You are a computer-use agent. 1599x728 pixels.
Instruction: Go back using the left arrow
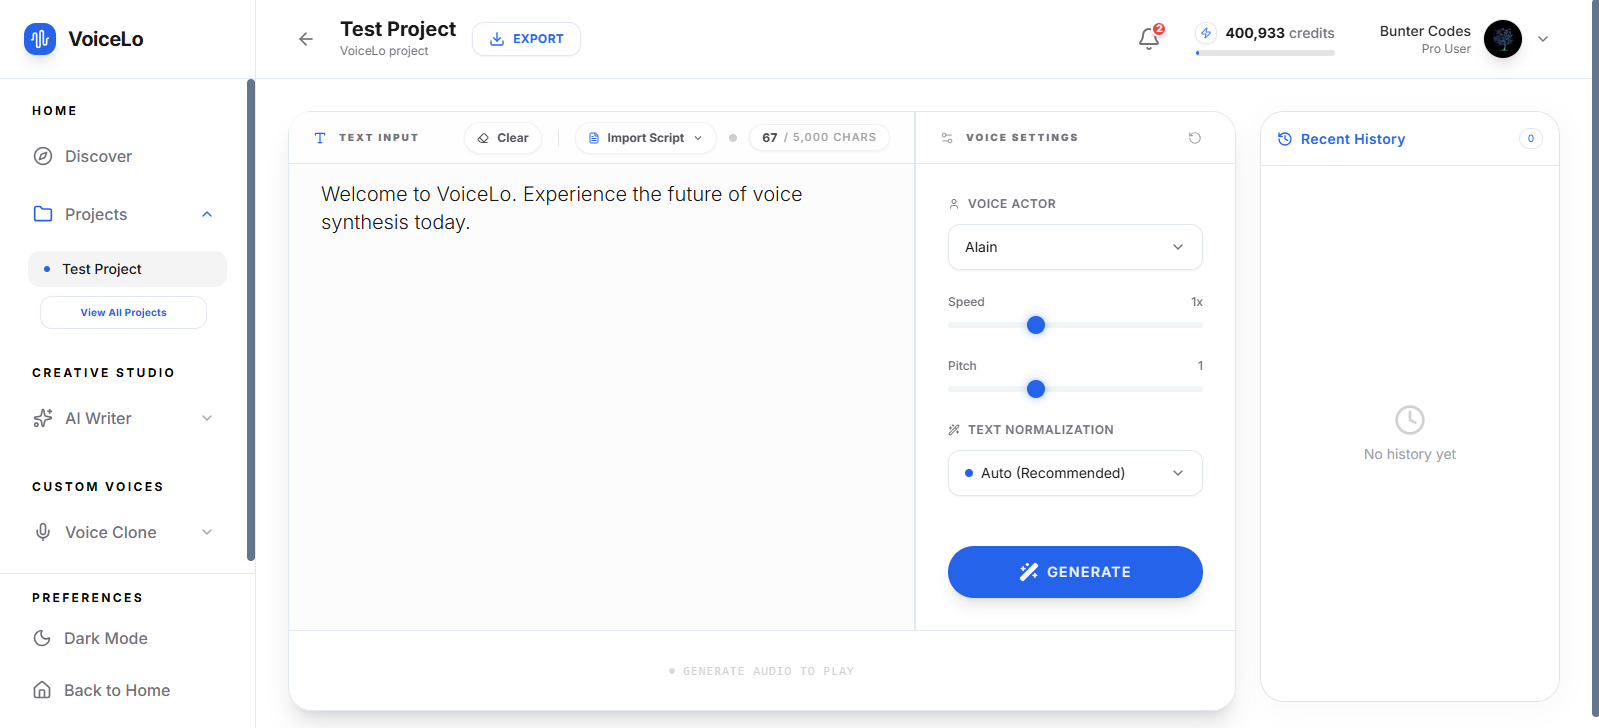point(306,39)
